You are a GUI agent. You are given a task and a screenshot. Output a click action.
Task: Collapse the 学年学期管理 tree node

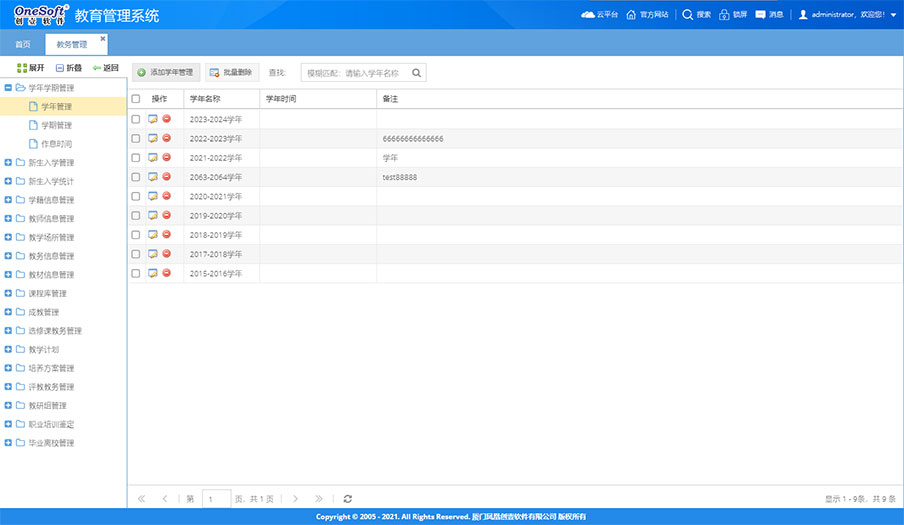tap(8, 88)
